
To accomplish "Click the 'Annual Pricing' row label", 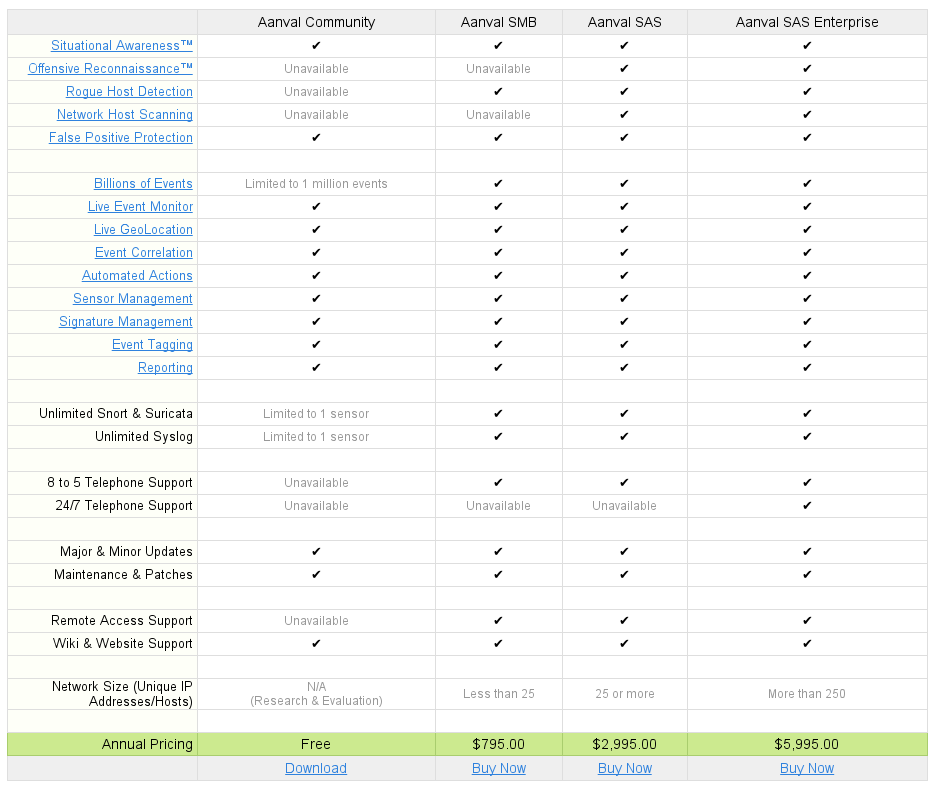I will [x=147, y=744].
